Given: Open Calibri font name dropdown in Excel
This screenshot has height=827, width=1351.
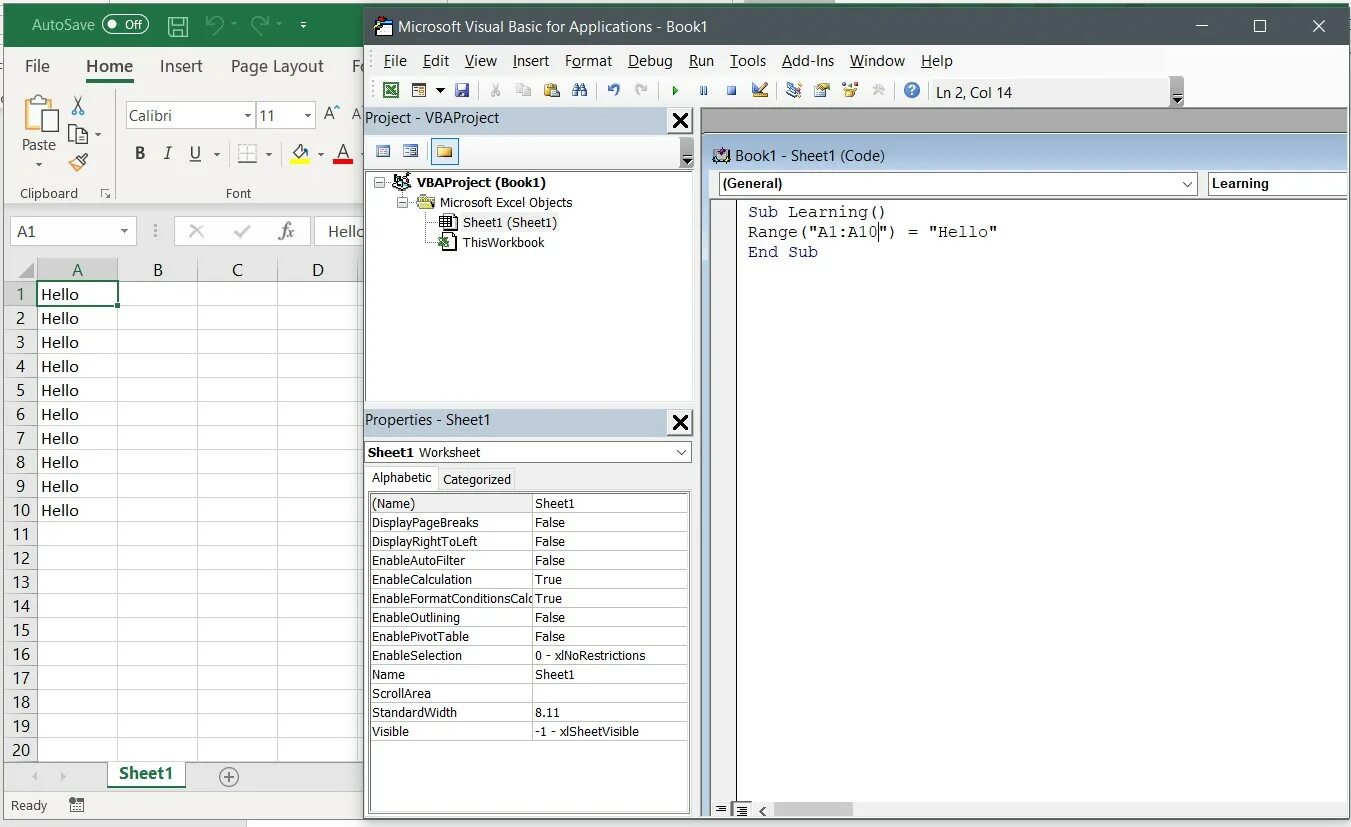Looking at the screenshot, I should [x=248, y=116].
